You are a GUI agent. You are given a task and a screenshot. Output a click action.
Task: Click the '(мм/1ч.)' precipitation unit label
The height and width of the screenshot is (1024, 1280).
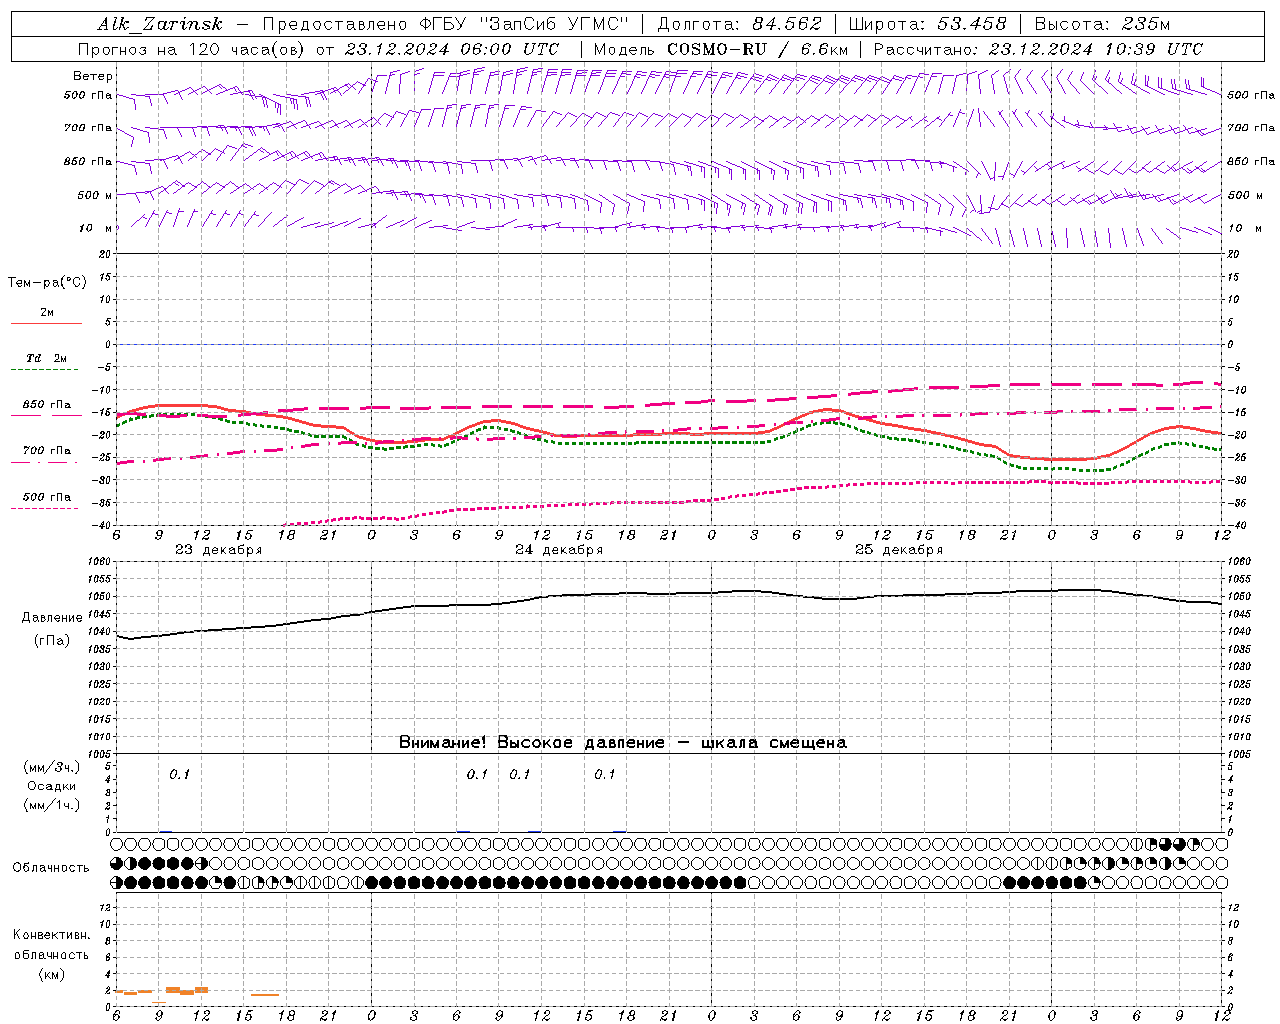[52, 806]
